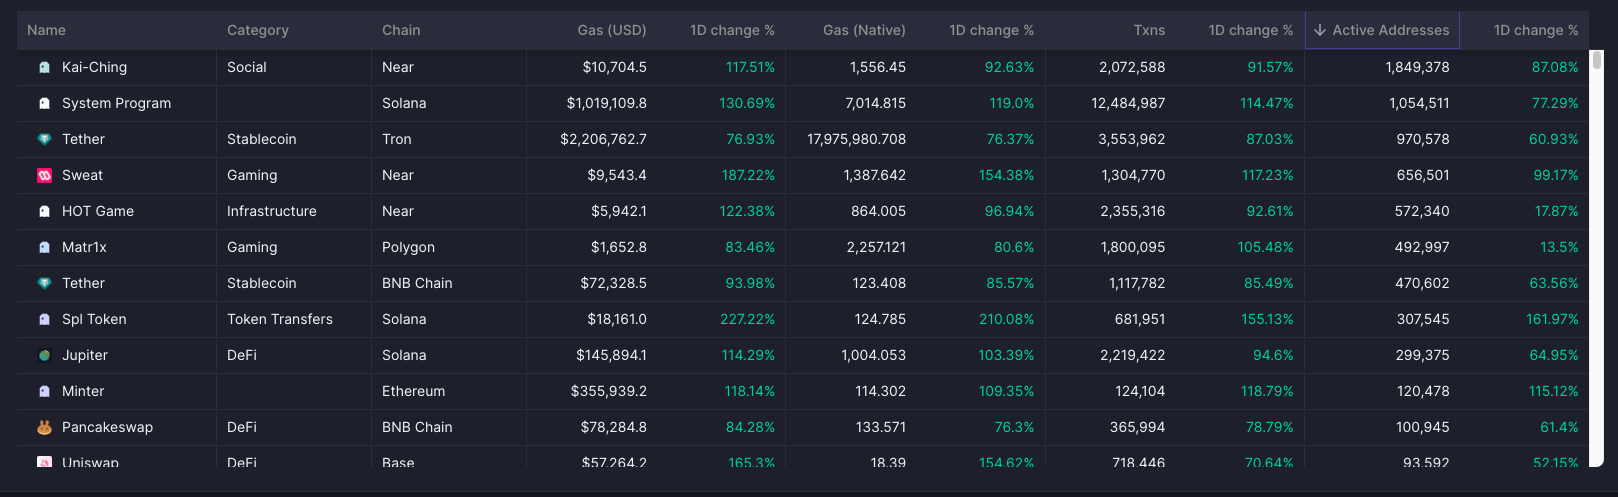Click the vertical scrollbar thumb of the table
The height and width of the screenshot is (497, 1618).
tap(1597, 60)
